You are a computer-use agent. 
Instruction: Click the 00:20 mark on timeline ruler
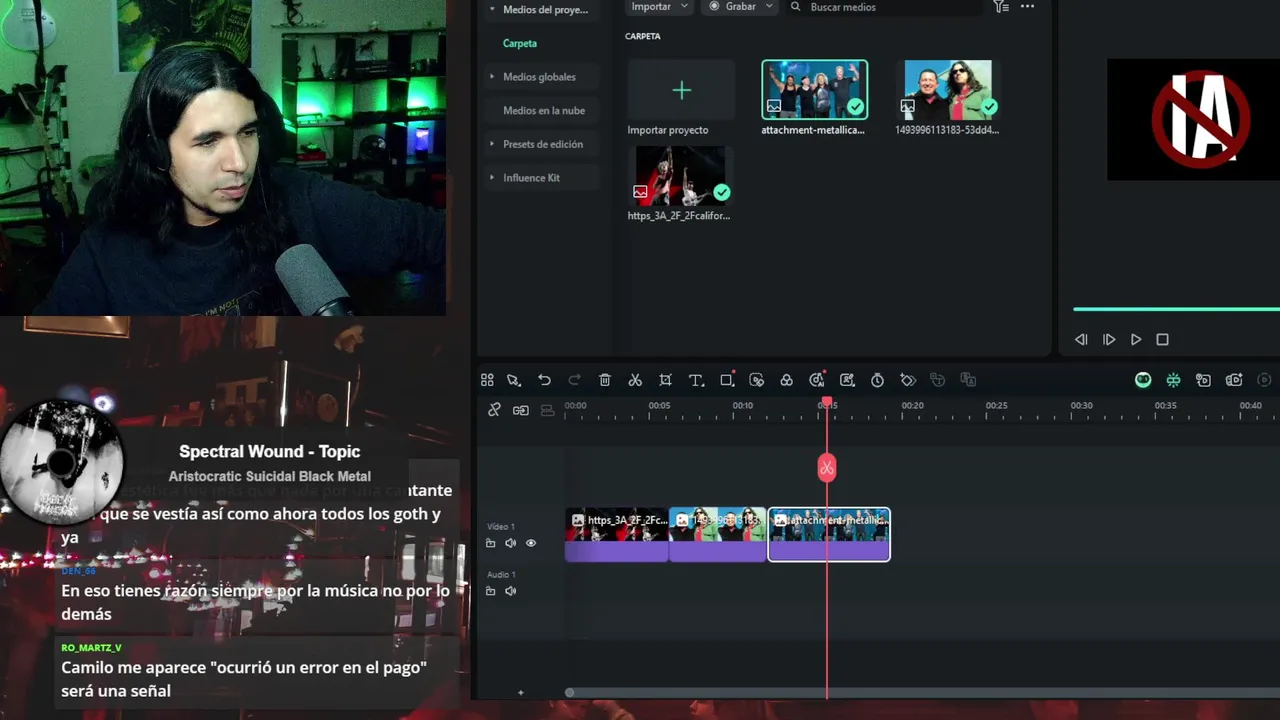click(912, 406)
